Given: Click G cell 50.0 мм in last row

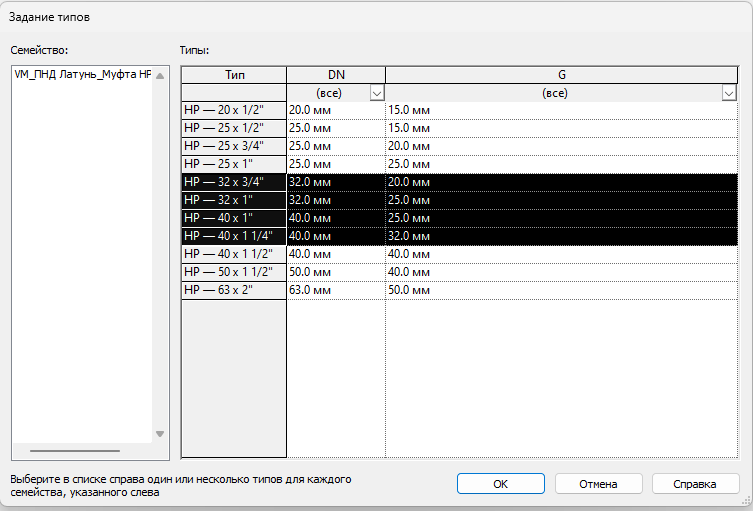Looking at the screenshot, I should pos(561,290).
